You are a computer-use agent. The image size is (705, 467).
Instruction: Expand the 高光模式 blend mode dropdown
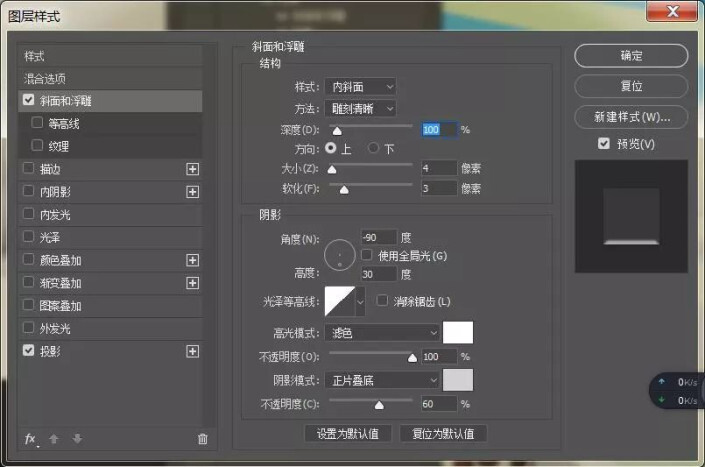383,332
